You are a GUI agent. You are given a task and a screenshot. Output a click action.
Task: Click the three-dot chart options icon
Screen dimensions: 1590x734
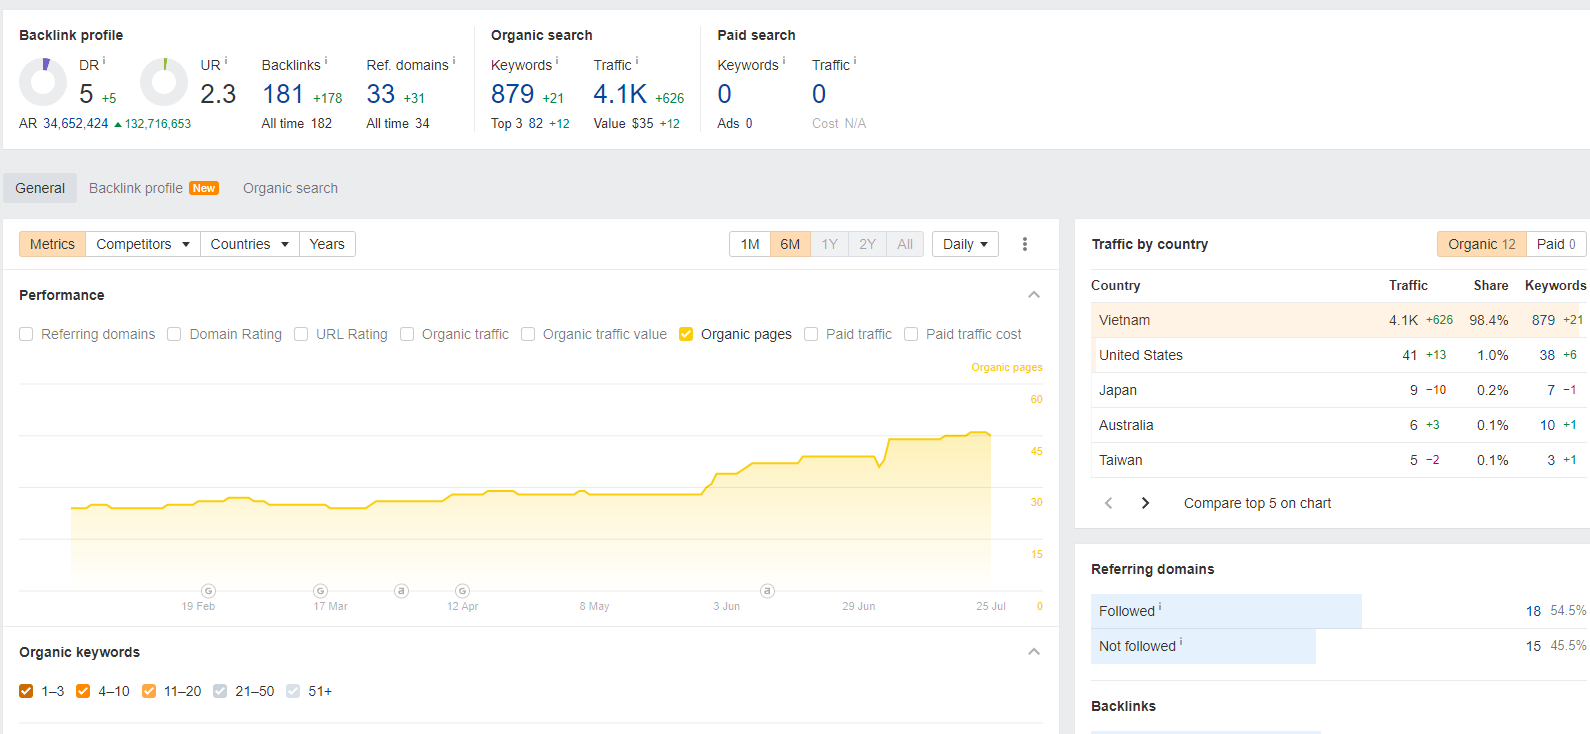click(x=1025, y=244)
